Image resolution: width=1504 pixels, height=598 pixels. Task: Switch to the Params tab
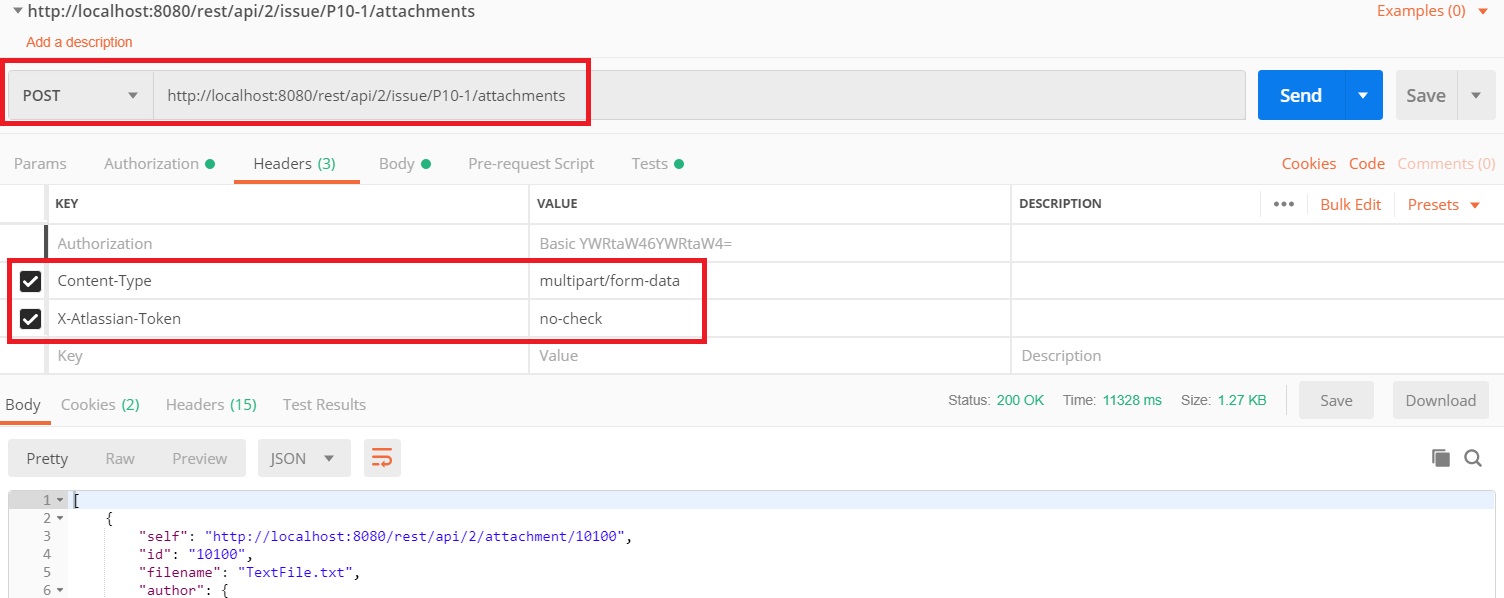(40, 163)
